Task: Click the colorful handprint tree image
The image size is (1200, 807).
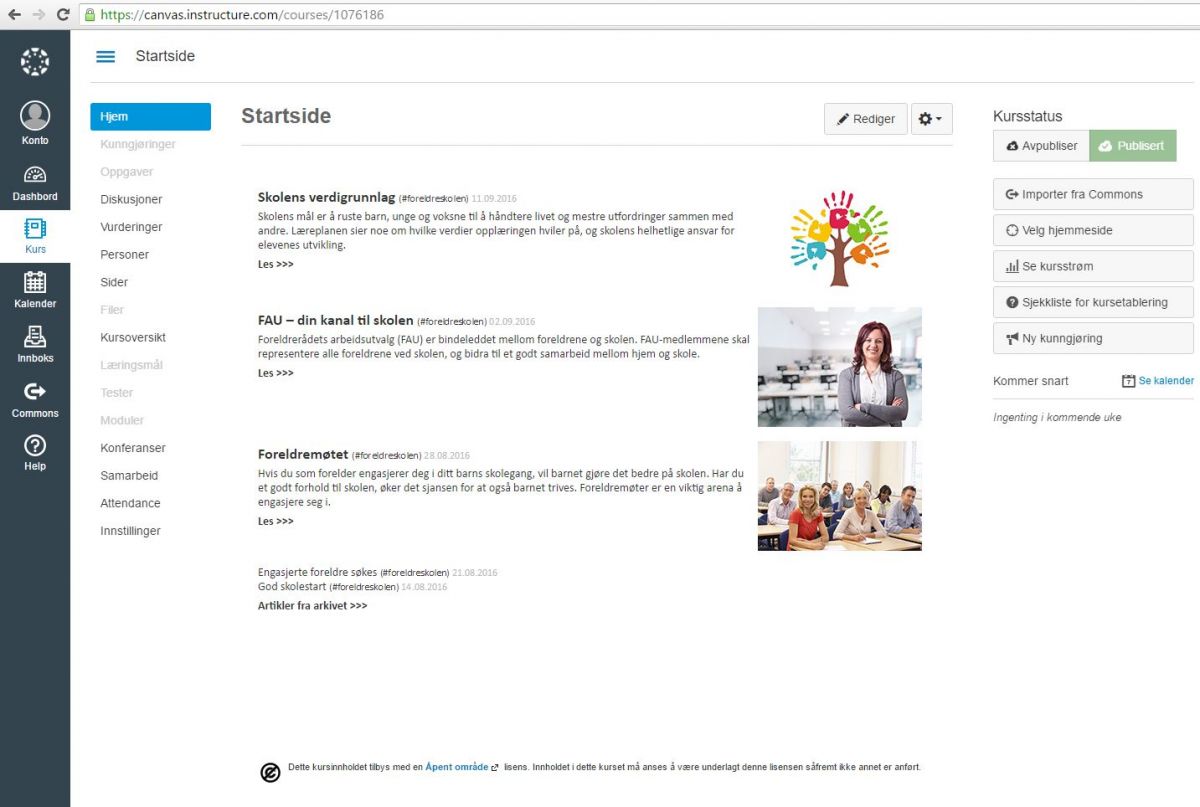Action: [x=839, y=238]
